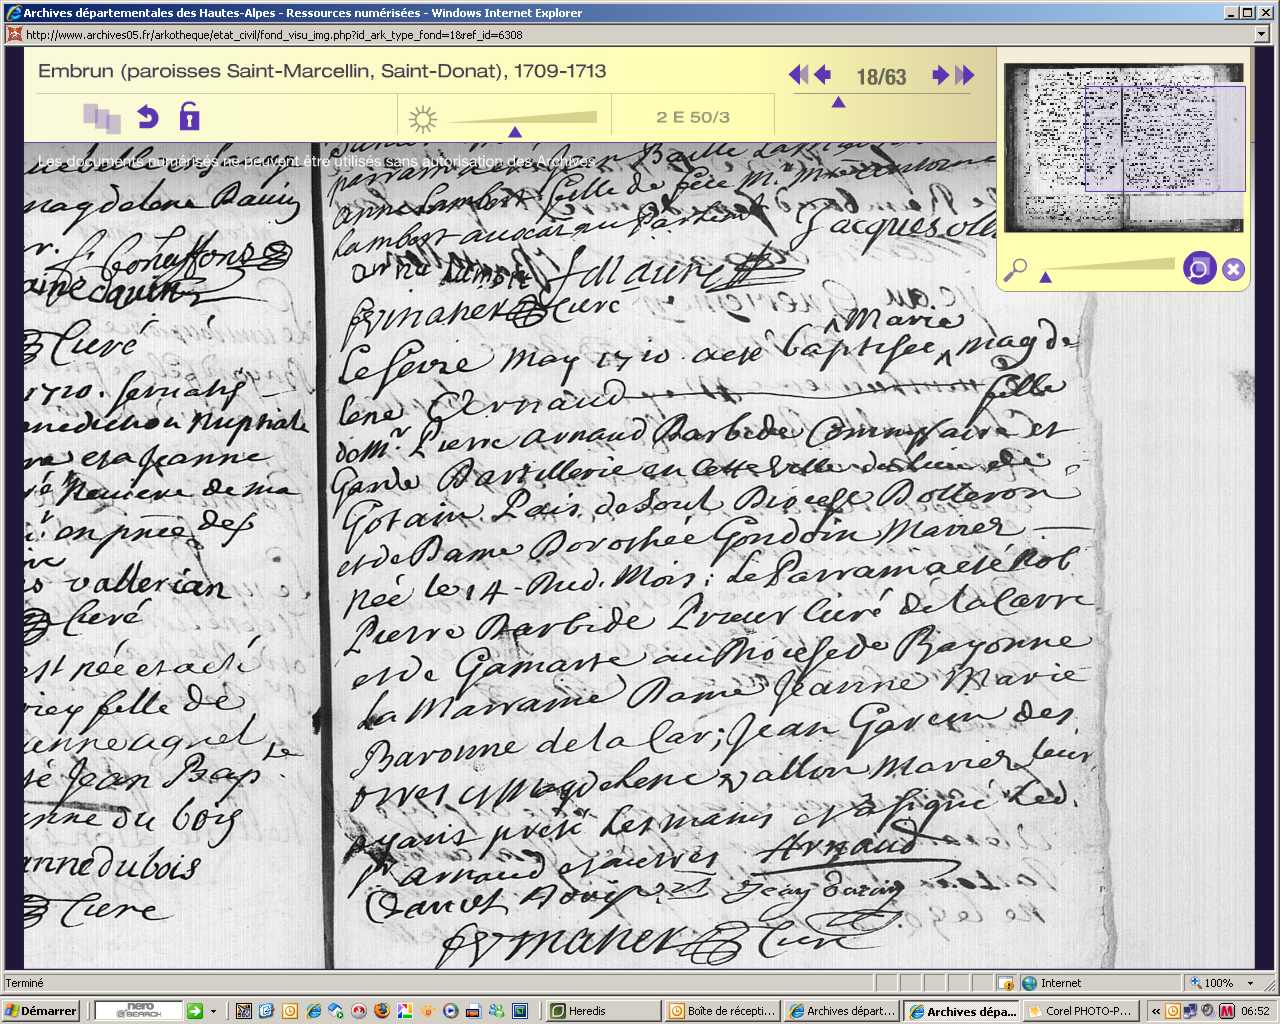Open the address bar dropdown arrow
Image resolution: width=1280 pixels, height=1024 pixels.
coord(1262,34)
